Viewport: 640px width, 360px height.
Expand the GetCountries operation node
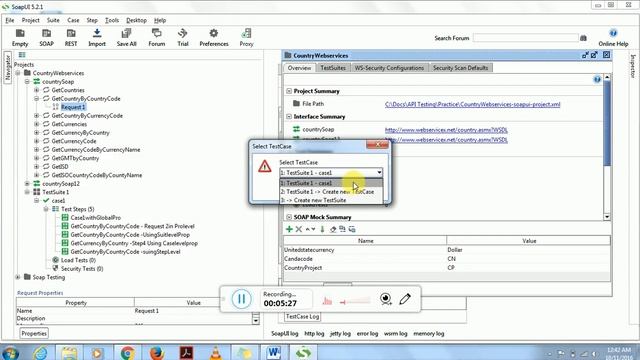[37, 90]
